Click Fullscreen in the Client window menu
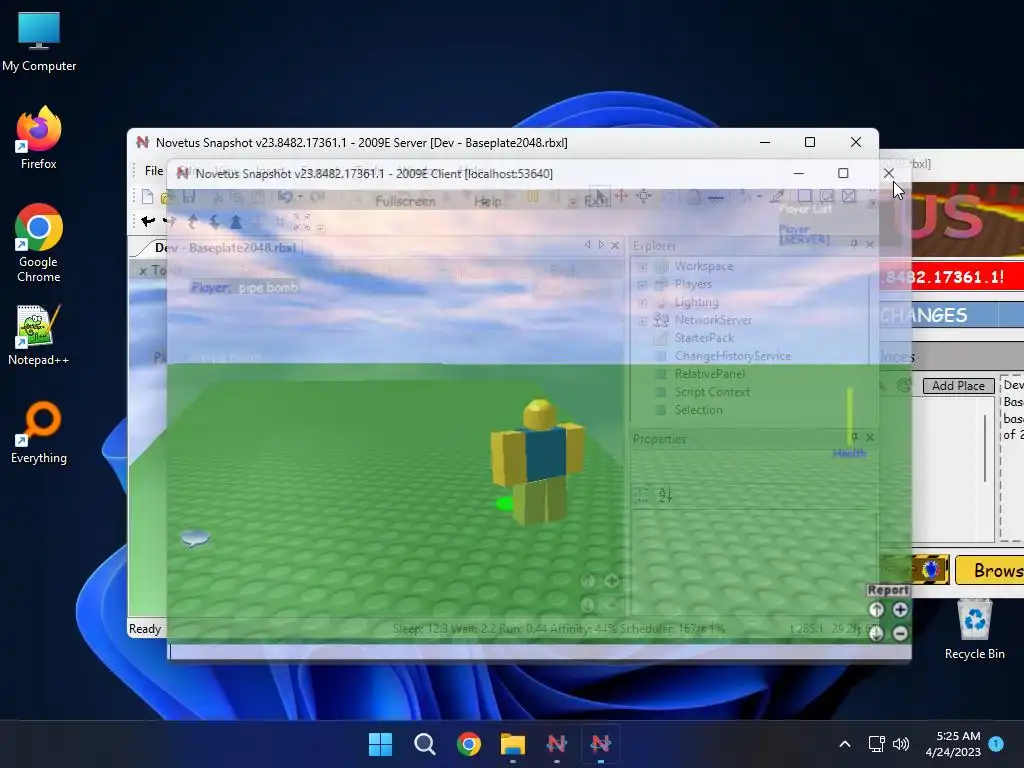This screenshot has height=768, width=1024. (405, 201)
